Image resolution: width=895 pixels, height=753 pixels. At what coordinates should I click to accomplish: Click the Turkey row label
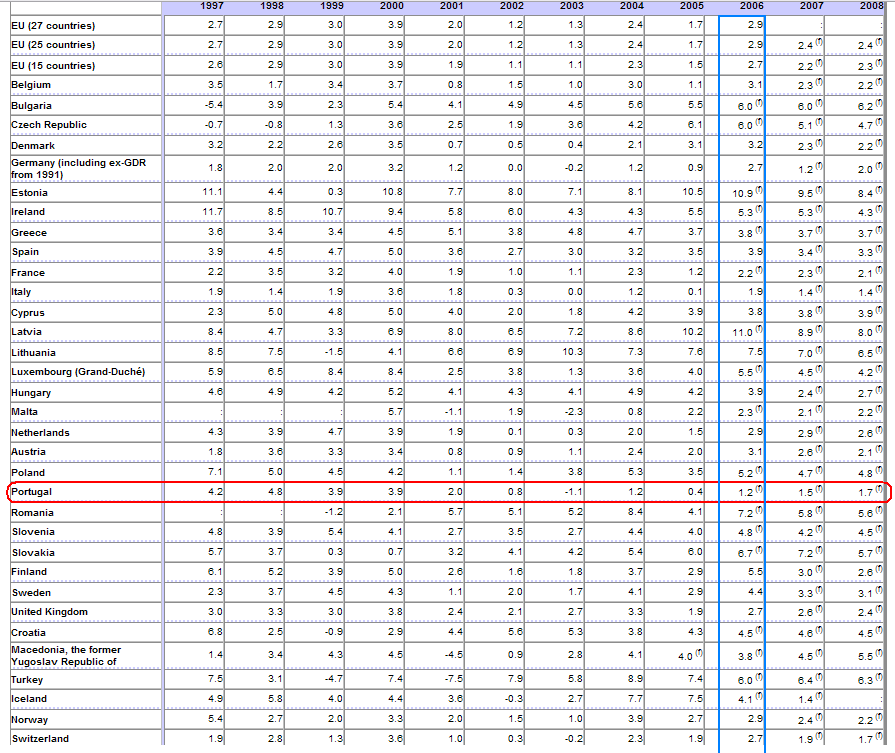point(27,680)
